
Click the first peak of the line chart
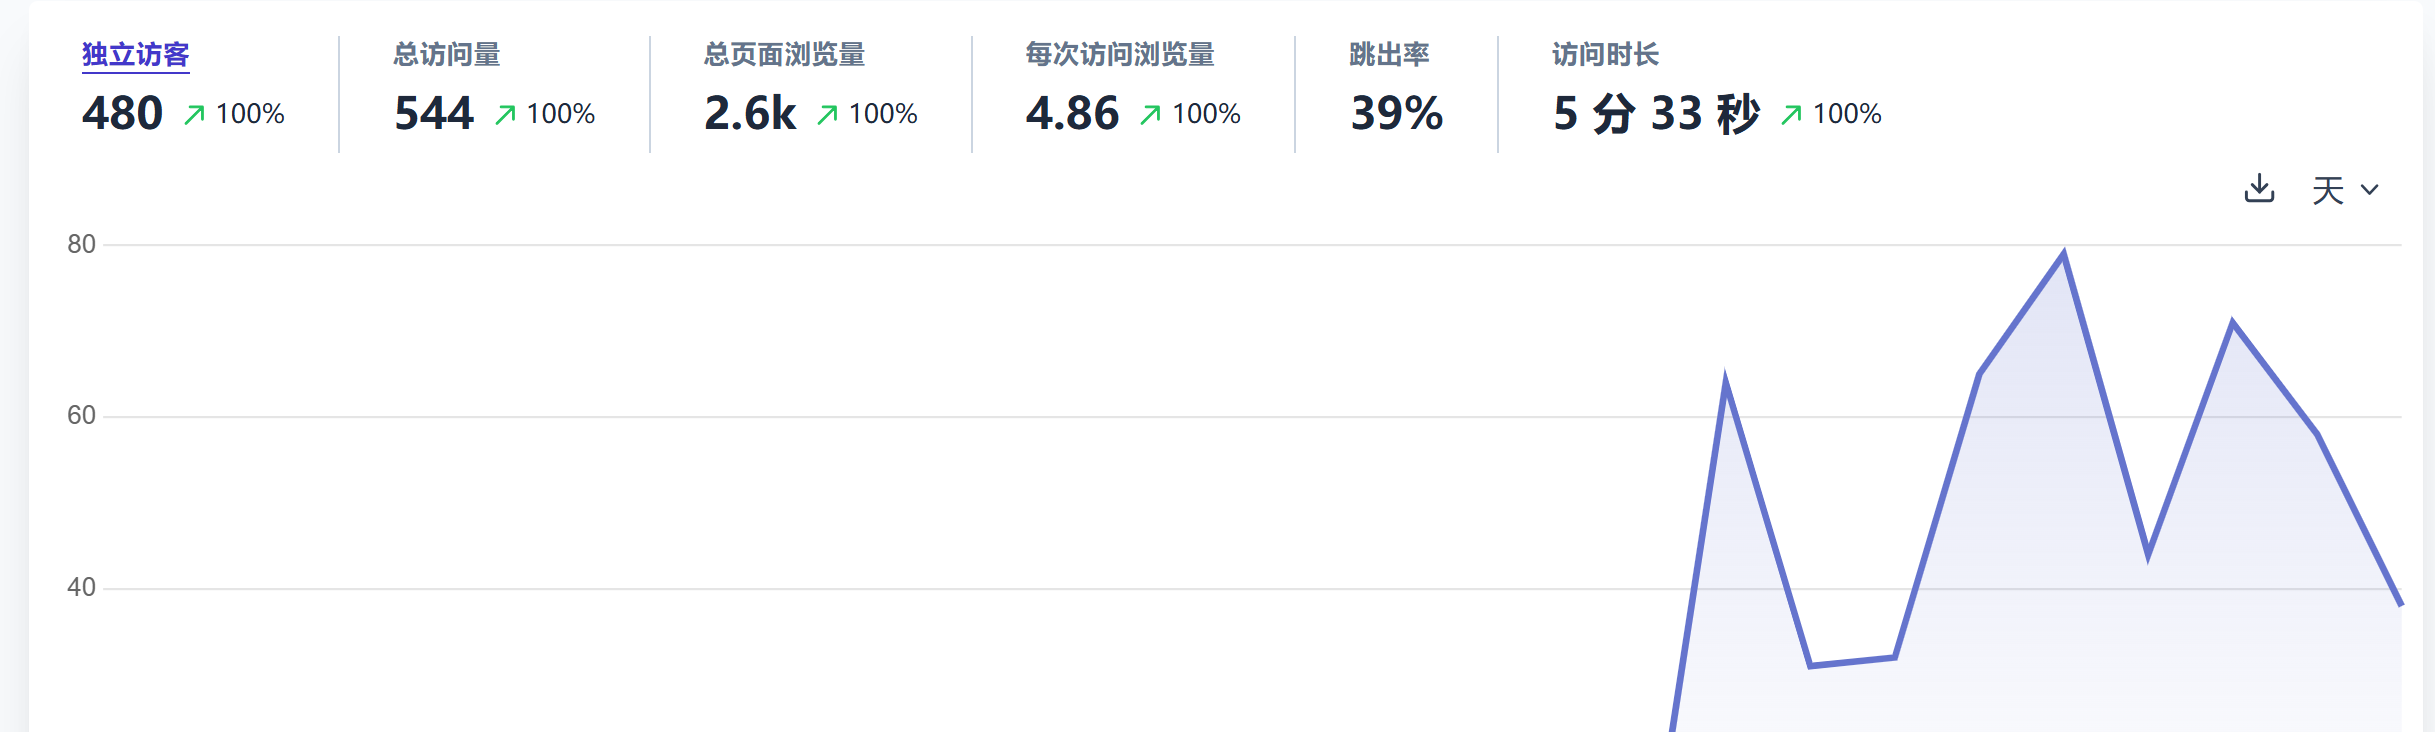tap(1726, 382)
